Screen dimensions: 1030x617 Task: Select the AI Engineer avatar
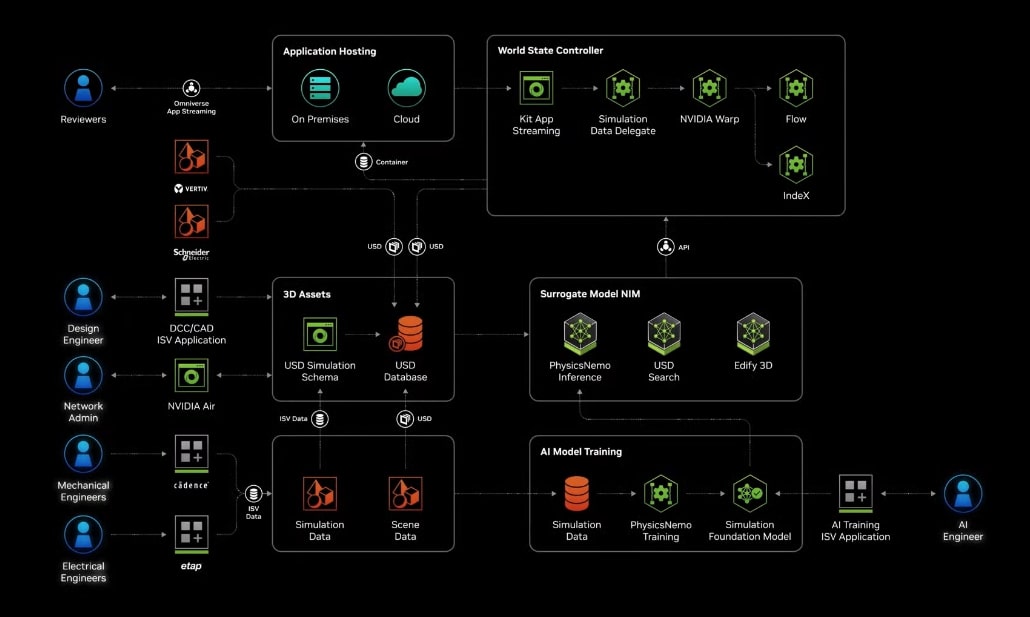point(962,492)
